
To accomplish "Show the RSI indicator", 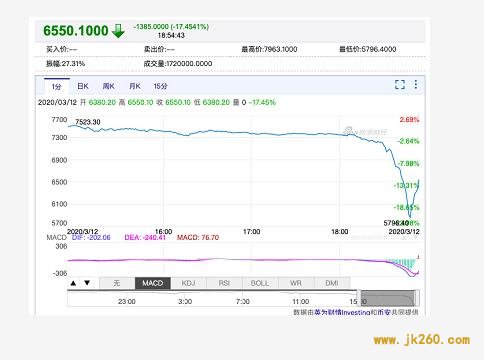I will tap(224, 283).
